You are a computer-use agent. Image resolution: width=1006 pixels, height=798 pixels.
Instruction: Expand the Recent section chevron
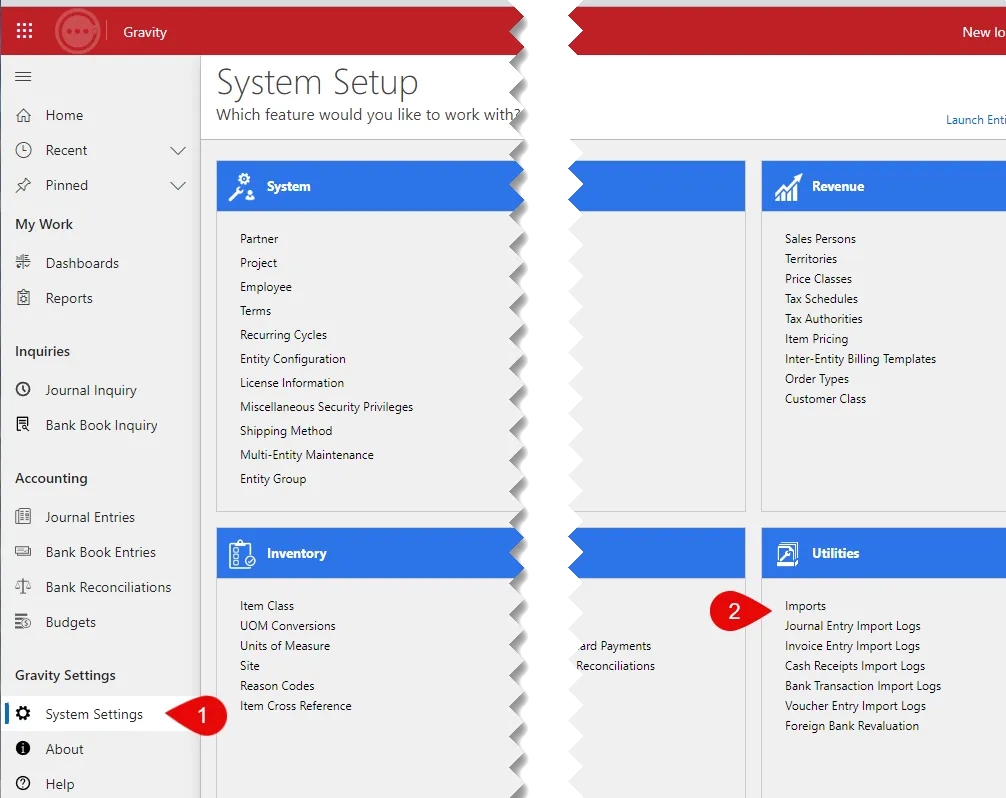coord(178,151)
